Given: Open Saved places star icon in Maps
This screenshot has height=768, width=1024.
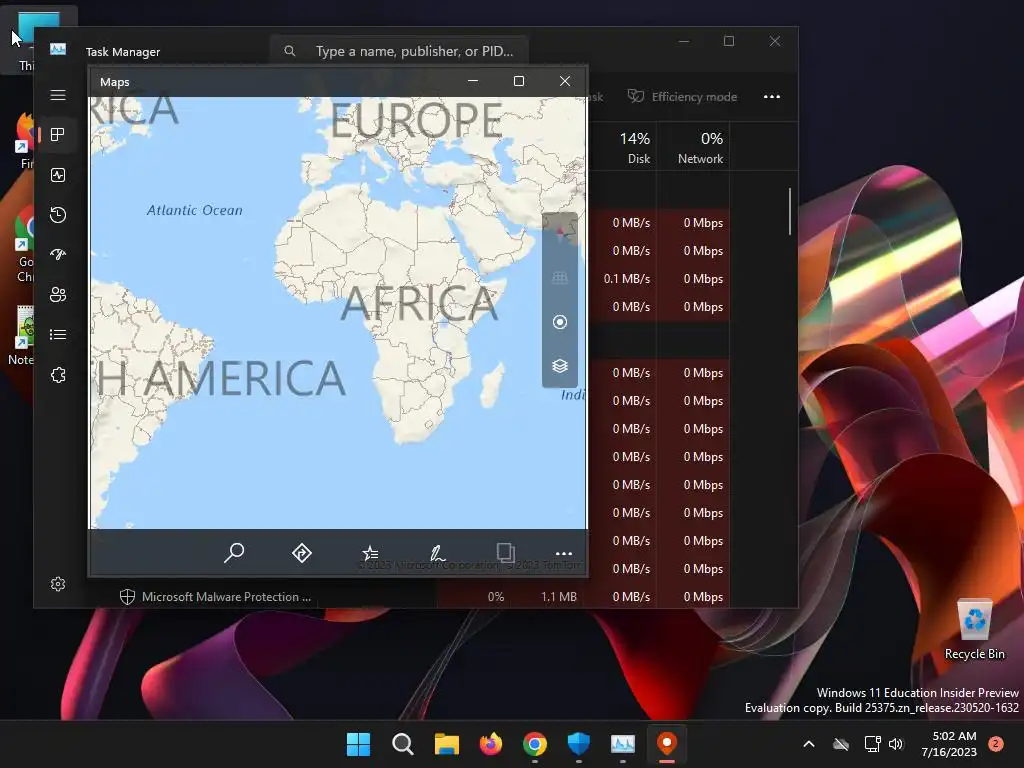Looking at the screenshot, I should pyautogui.click(x=370, y=553).
